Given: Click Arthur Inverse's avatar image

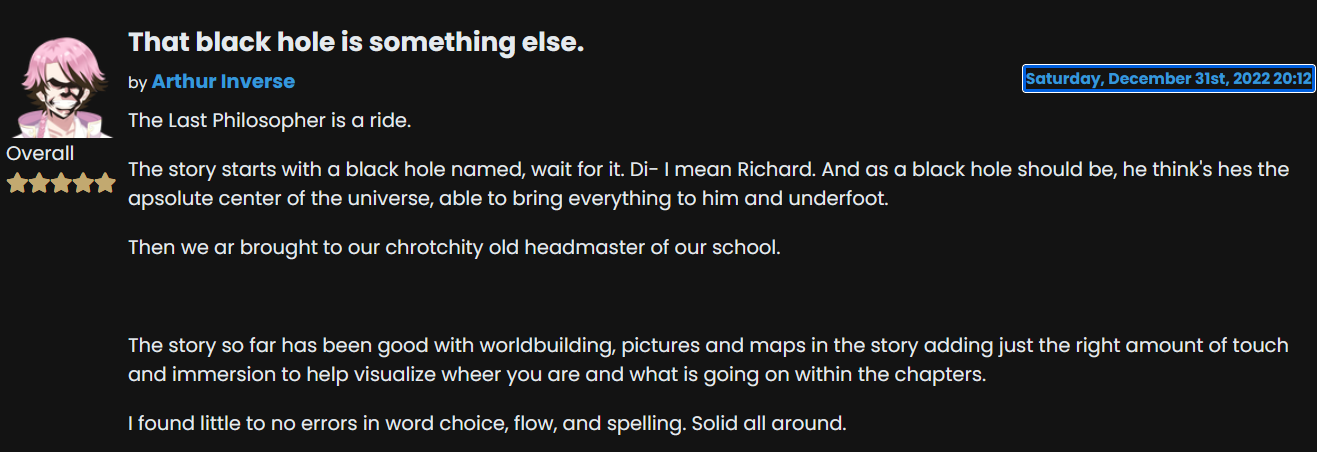Looking at the screenshot, I should click(60, 87).
